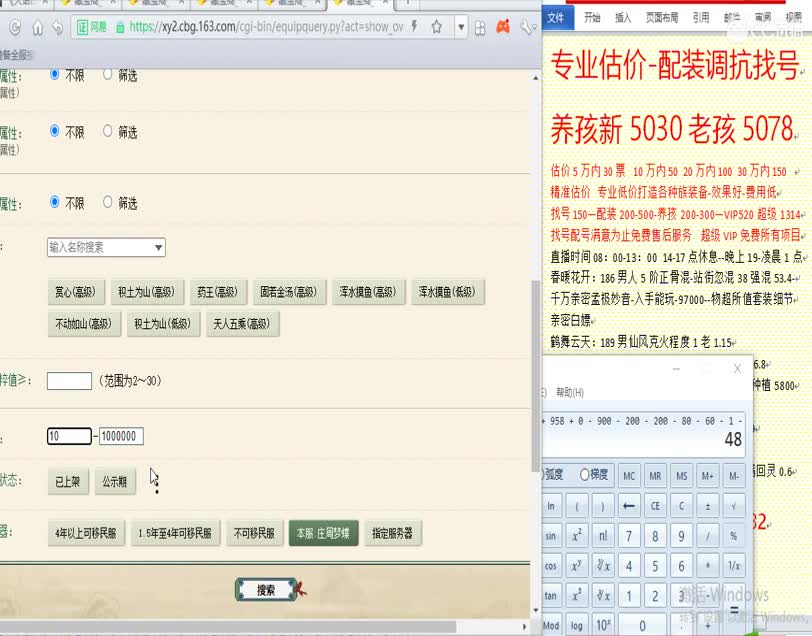Click the calculator square root key
This screenshot has height=636, width=812.
pyautogui.click(x=733, y=505)
